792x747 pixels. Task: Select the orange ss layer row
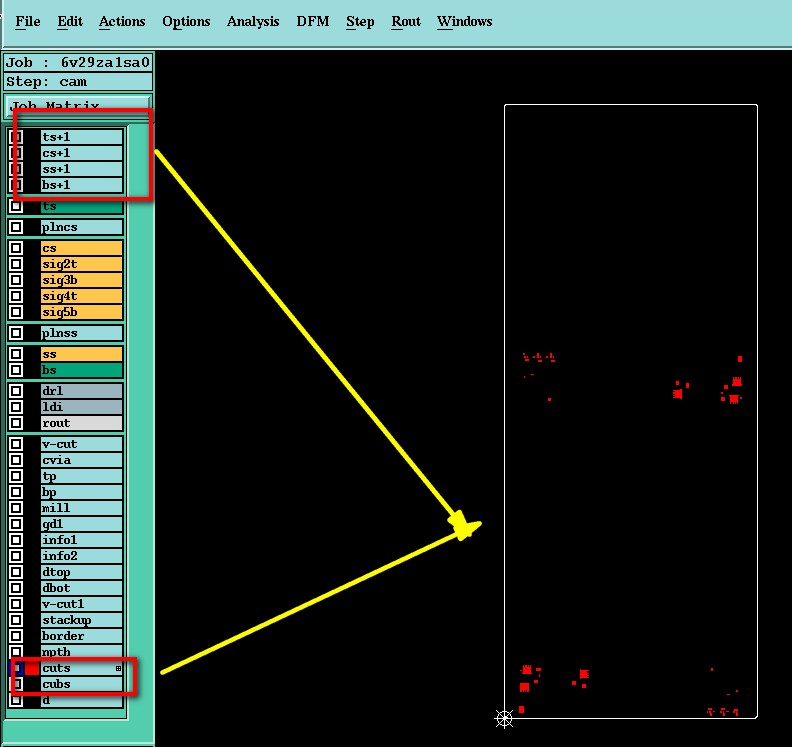point(82,354)
